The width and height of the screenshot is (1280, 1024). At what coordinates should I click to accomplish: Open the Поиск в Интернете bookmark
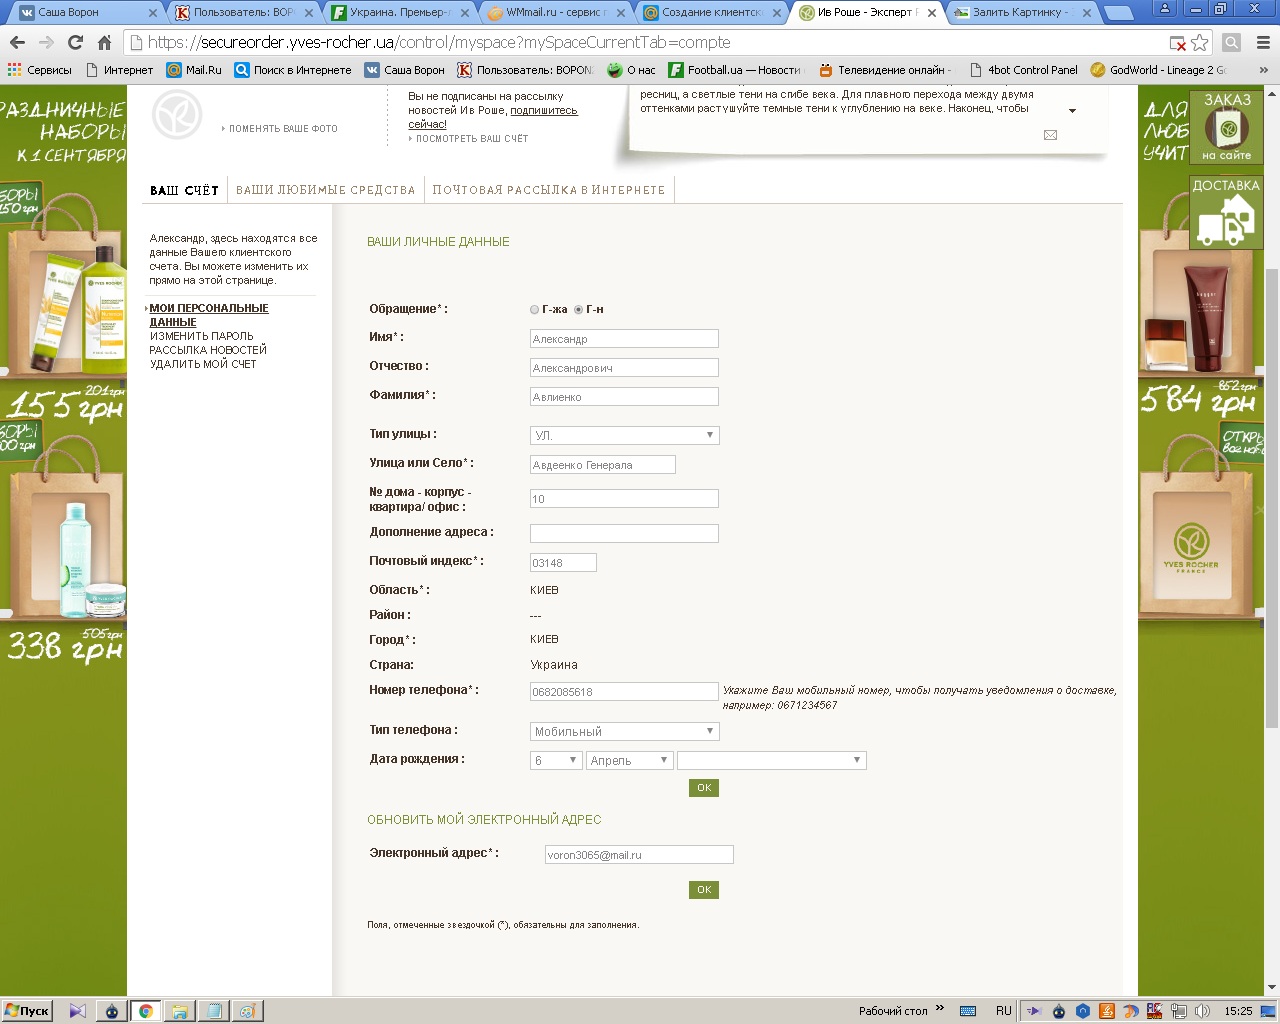[293, 70]
